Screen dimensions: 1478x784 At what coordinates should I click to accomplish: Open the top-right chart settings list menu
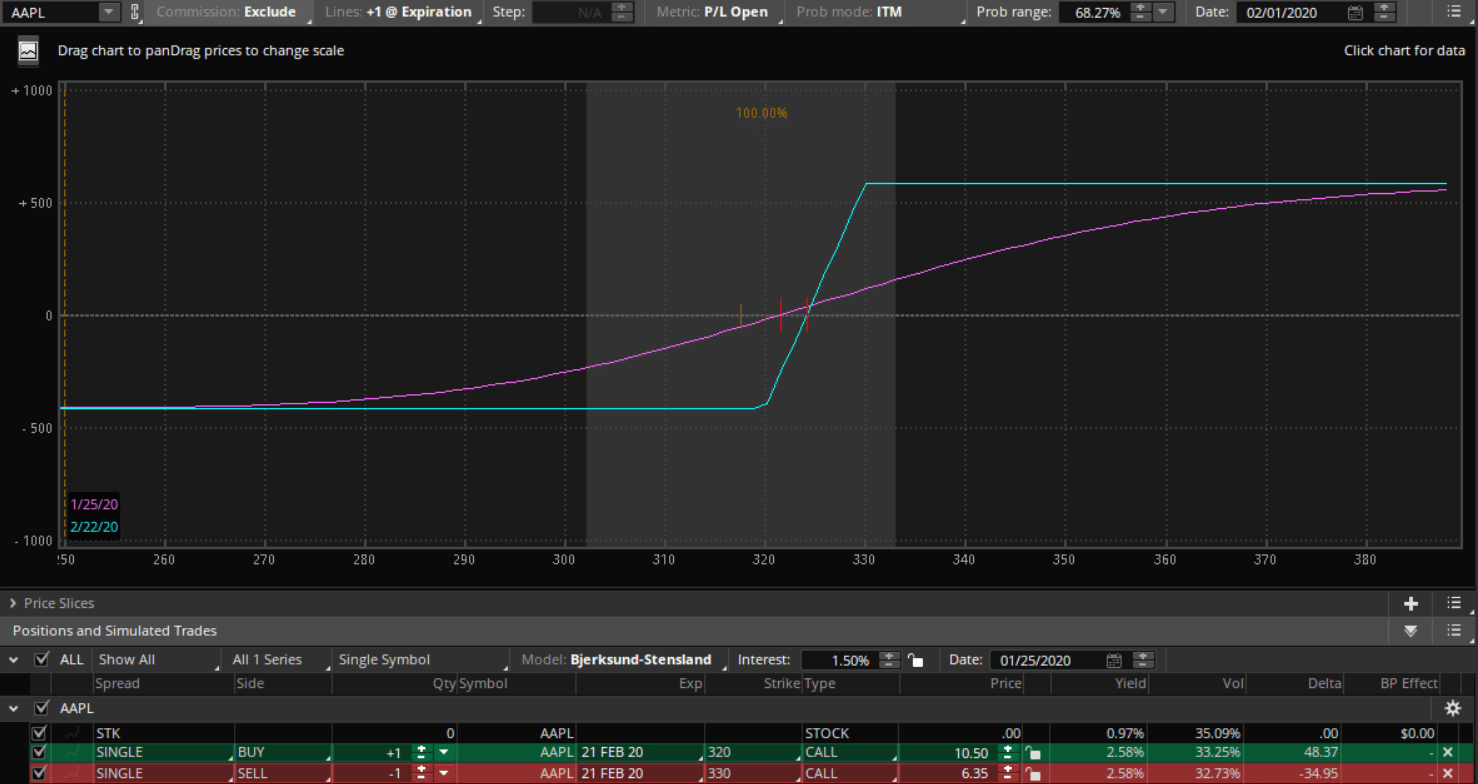coord(1453,13)
